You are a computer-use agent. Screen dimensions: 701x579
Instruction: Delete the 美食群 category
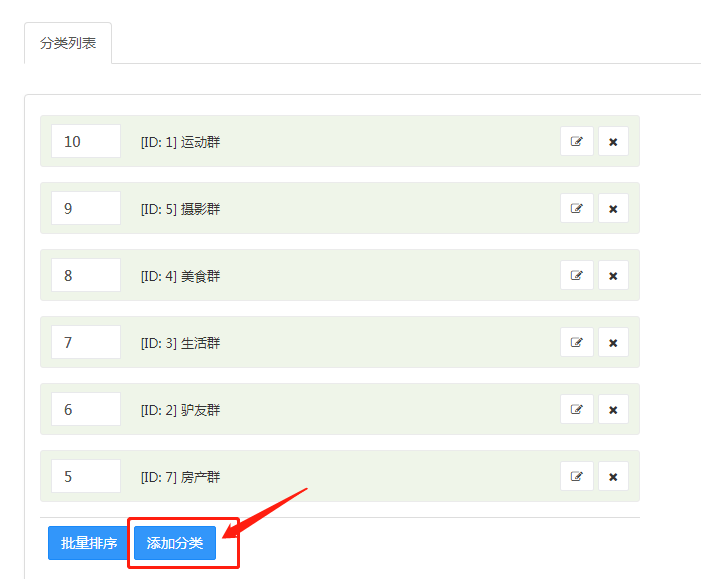click(613, 275)
